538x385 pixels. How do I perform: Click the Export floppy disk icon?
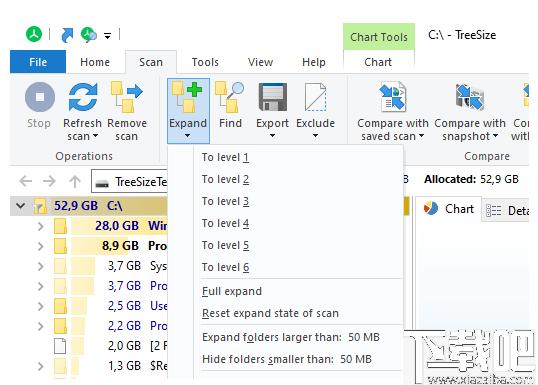coord(272,97)
